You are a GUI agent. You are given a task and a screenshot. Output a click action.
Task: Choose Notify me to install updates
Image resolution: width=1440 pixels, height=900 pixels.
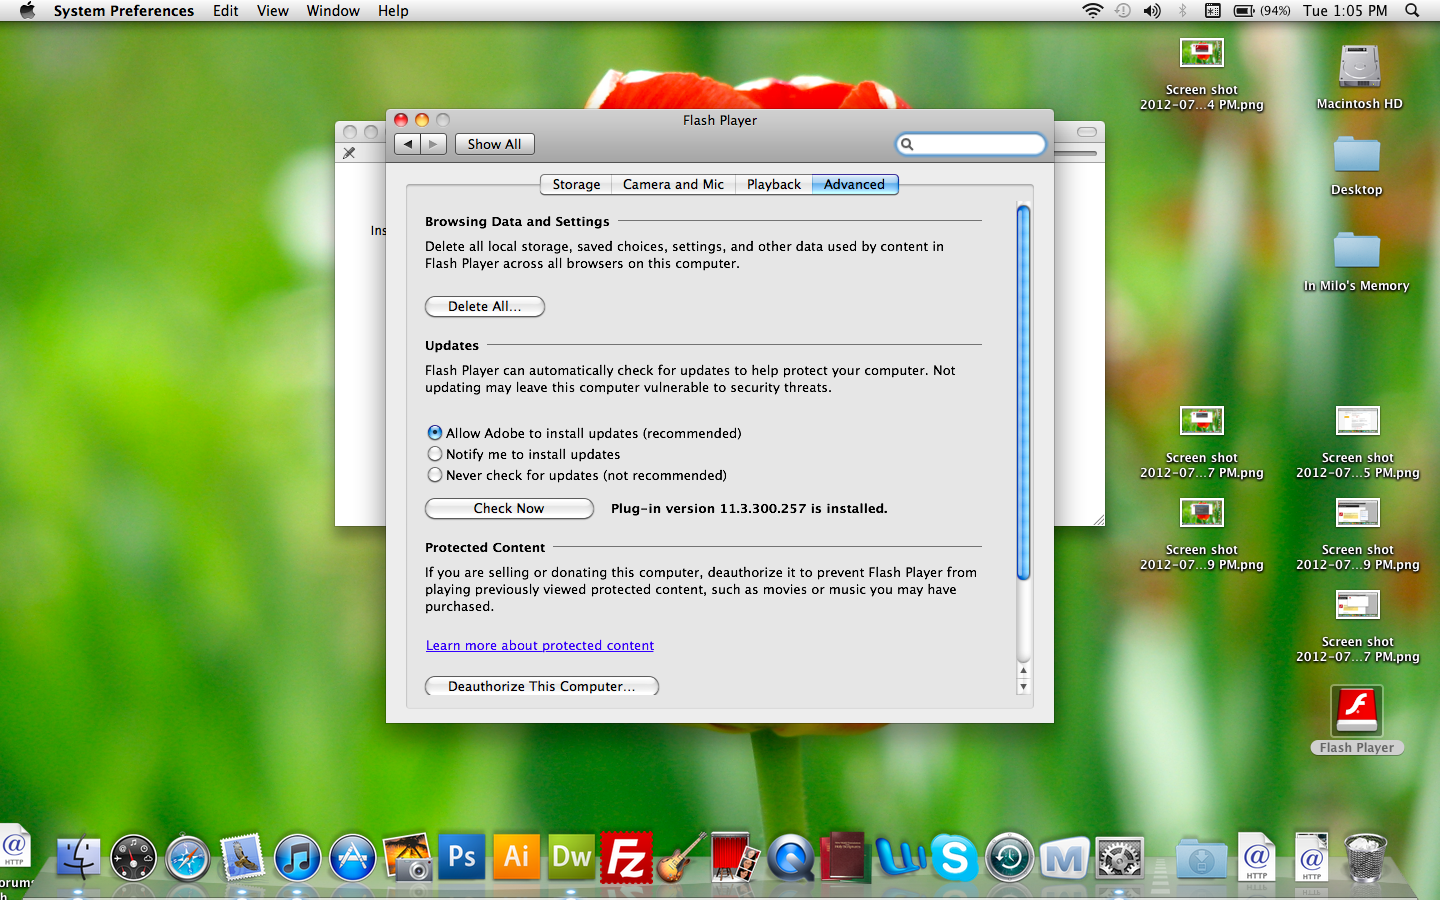click(434, 454)
